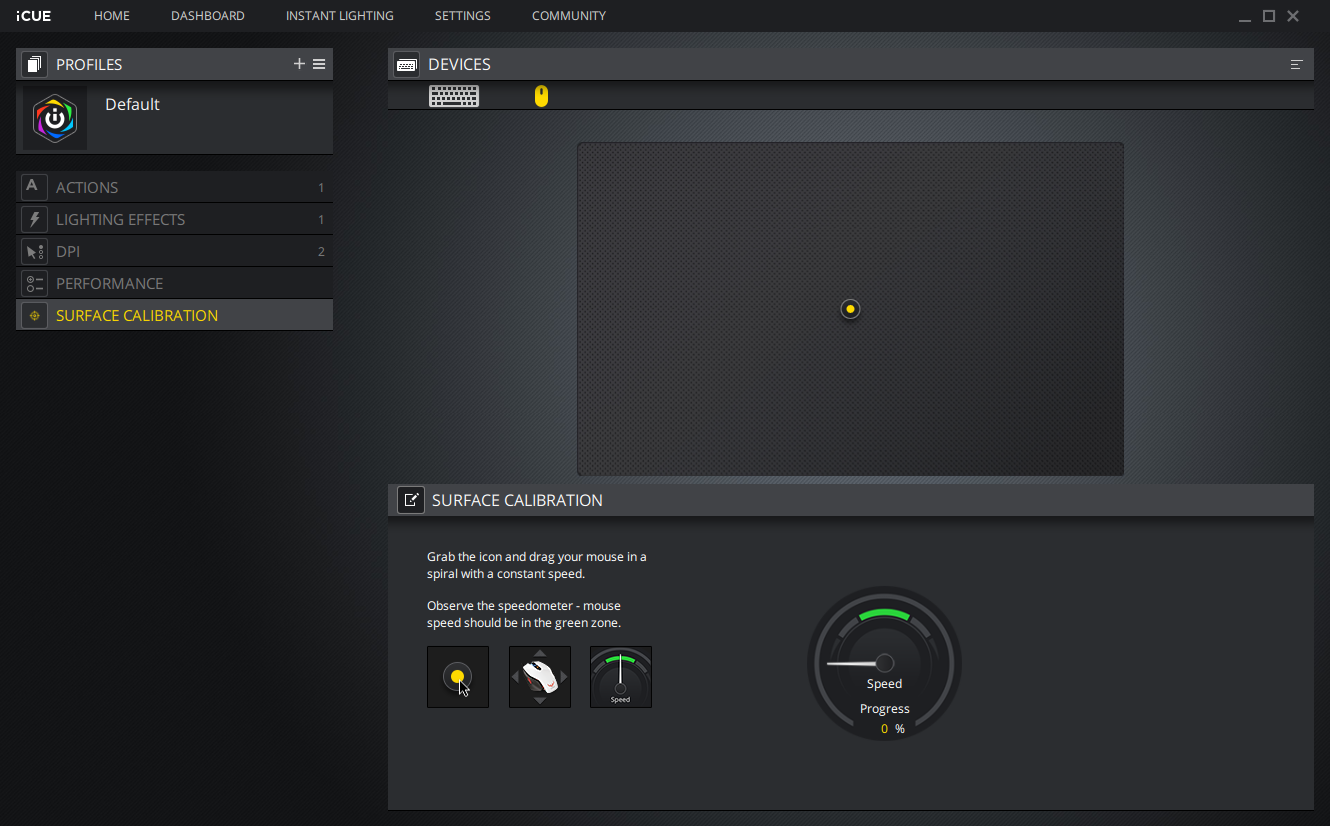The width and height of the screenshot is (1330, 826).
Task: Click the grab-icon instruction thumbnail
Action: coord(458,677)
